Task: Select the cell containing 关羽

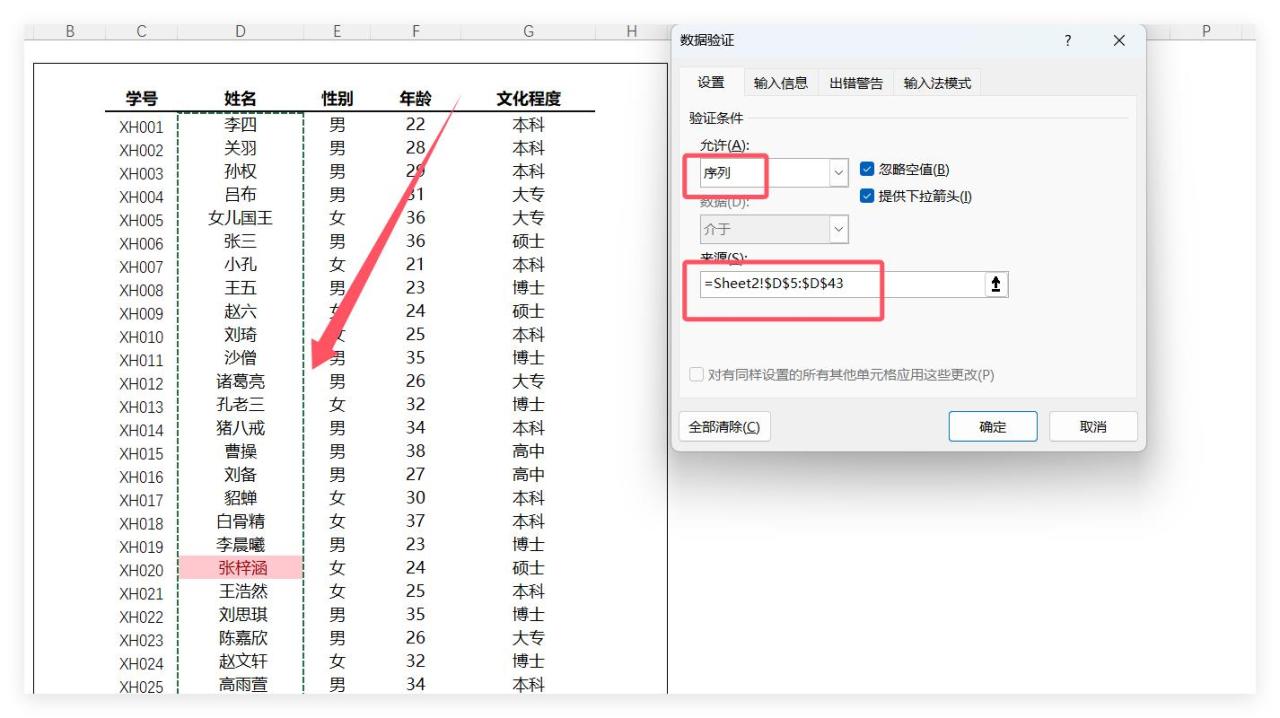Action: [x=240, y=148]
